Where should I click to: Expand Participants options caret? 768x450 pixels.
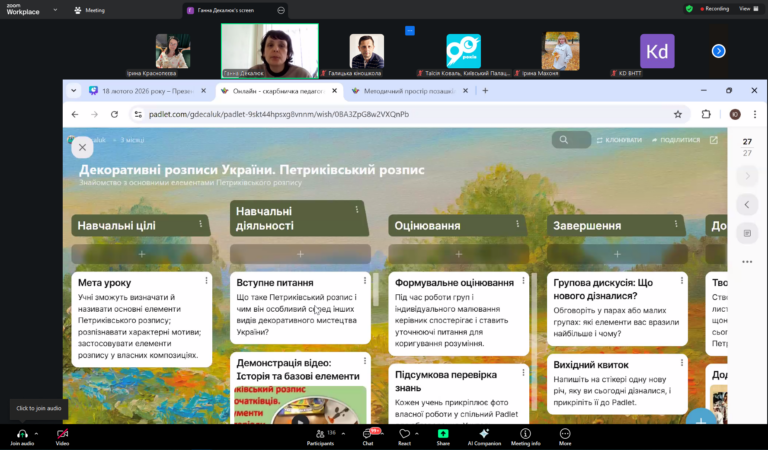pos(343,434)
